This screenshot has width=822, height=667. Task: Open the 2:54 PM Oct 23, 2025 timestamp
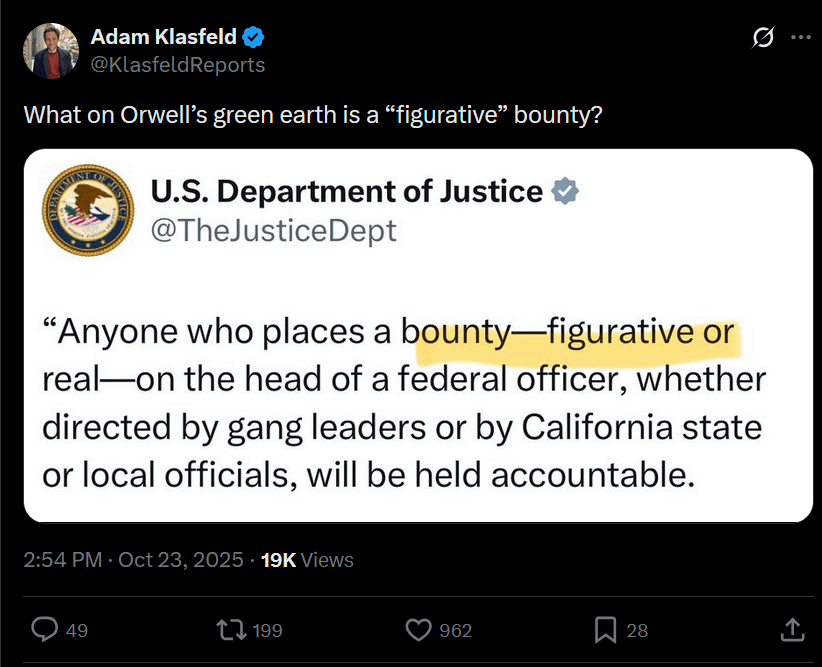[x=133, y=560]
